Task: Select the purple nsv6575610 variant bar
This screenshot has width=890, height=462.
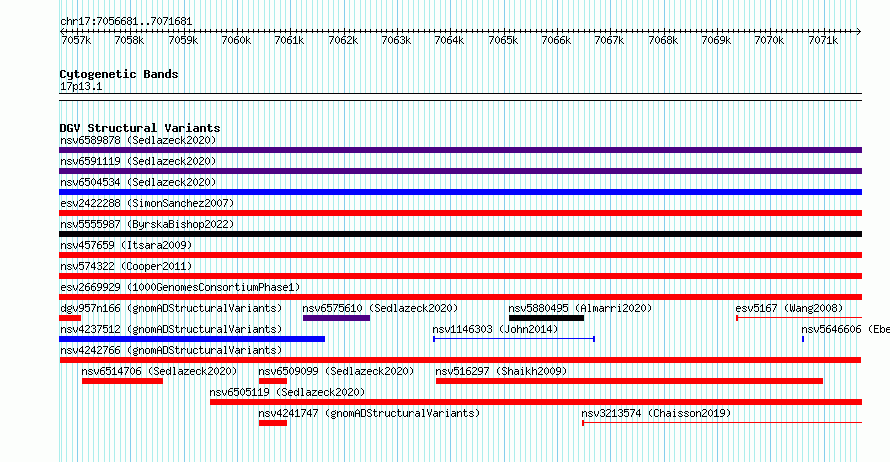Action: tap(337, 318)
